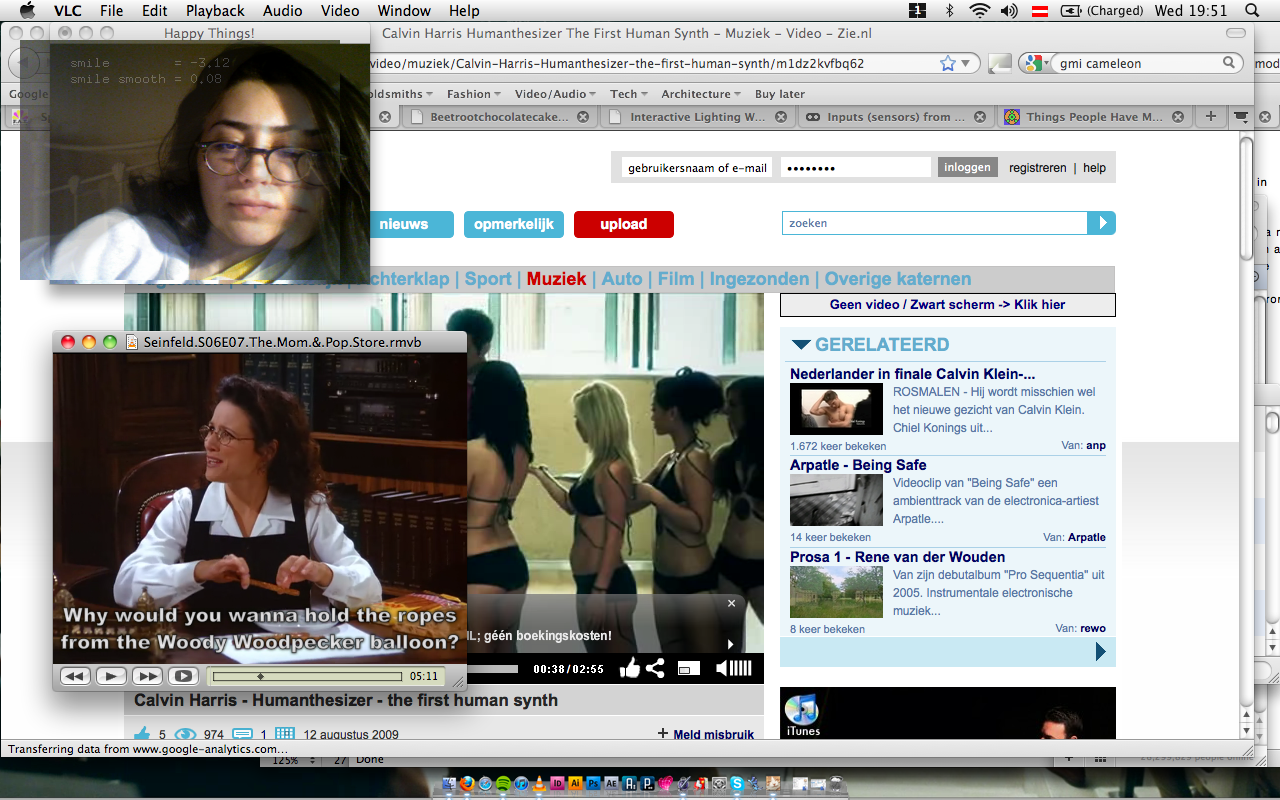
Task: Open Spotify from the dock
Action: (x=502, y=784)
